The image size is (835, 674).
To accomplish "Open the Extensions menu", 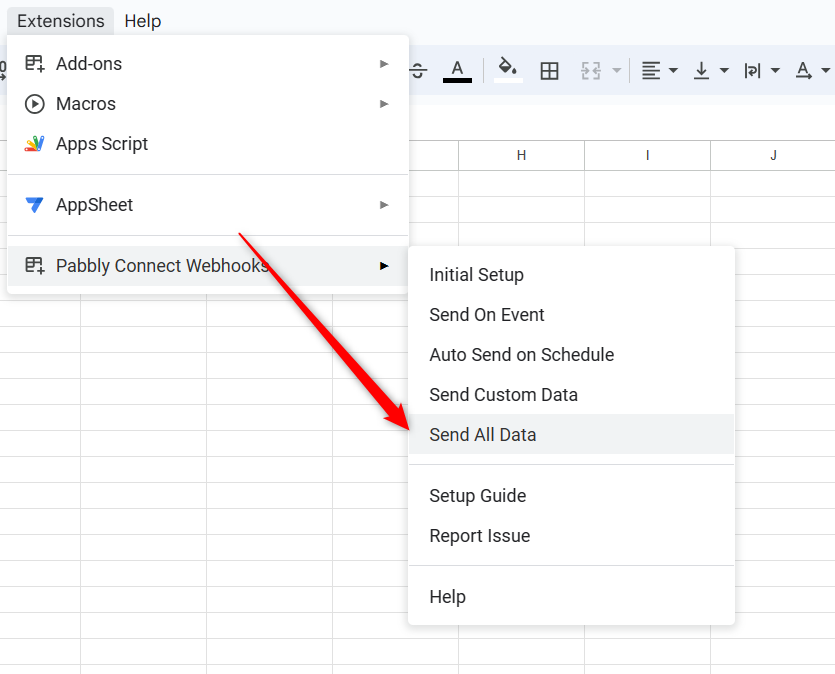I will [61, 21].
